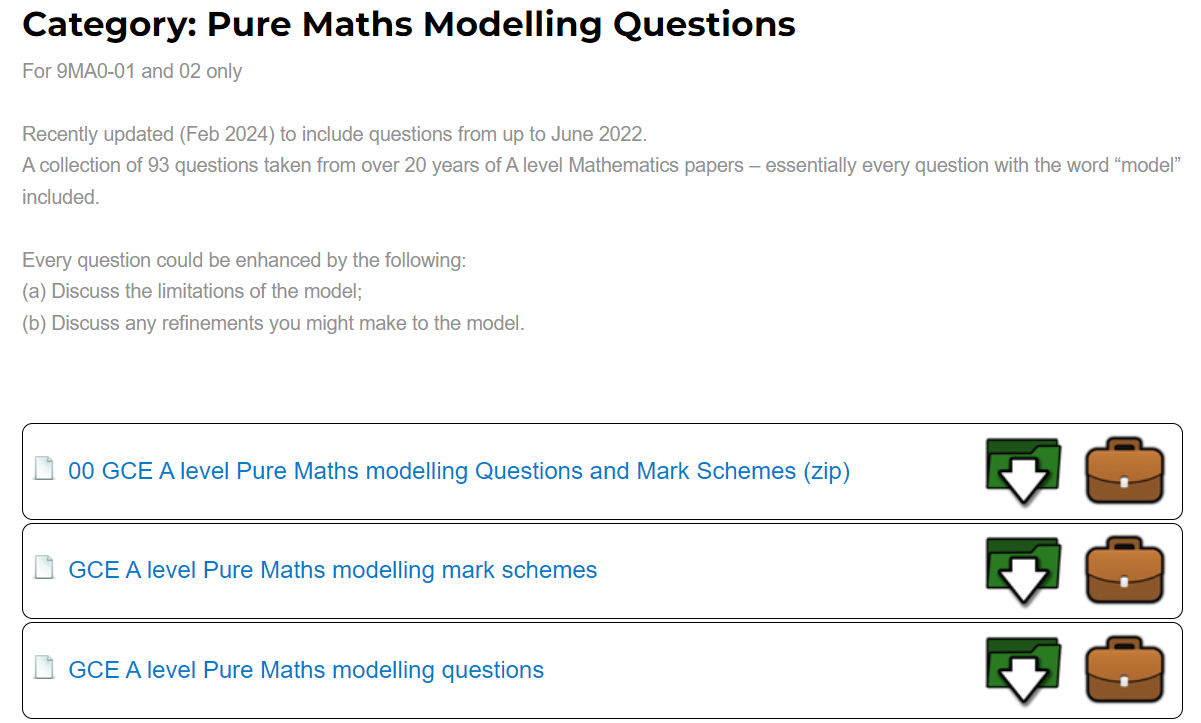Click the "(b) Discuss any refinements" line
This screenshot has width=1201, height=723.
pos(272,324)
